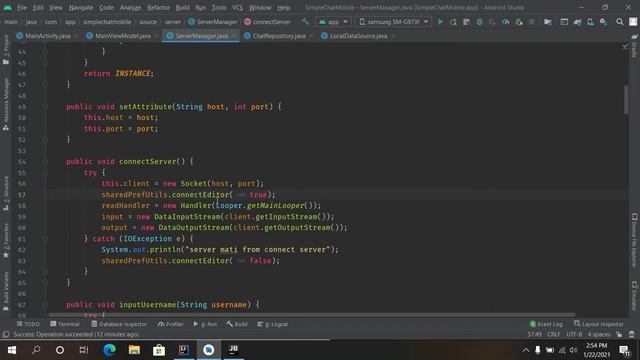Collapse connectServer method at line 54
This screenshot has height=360, width=640.
coord(45,162)
